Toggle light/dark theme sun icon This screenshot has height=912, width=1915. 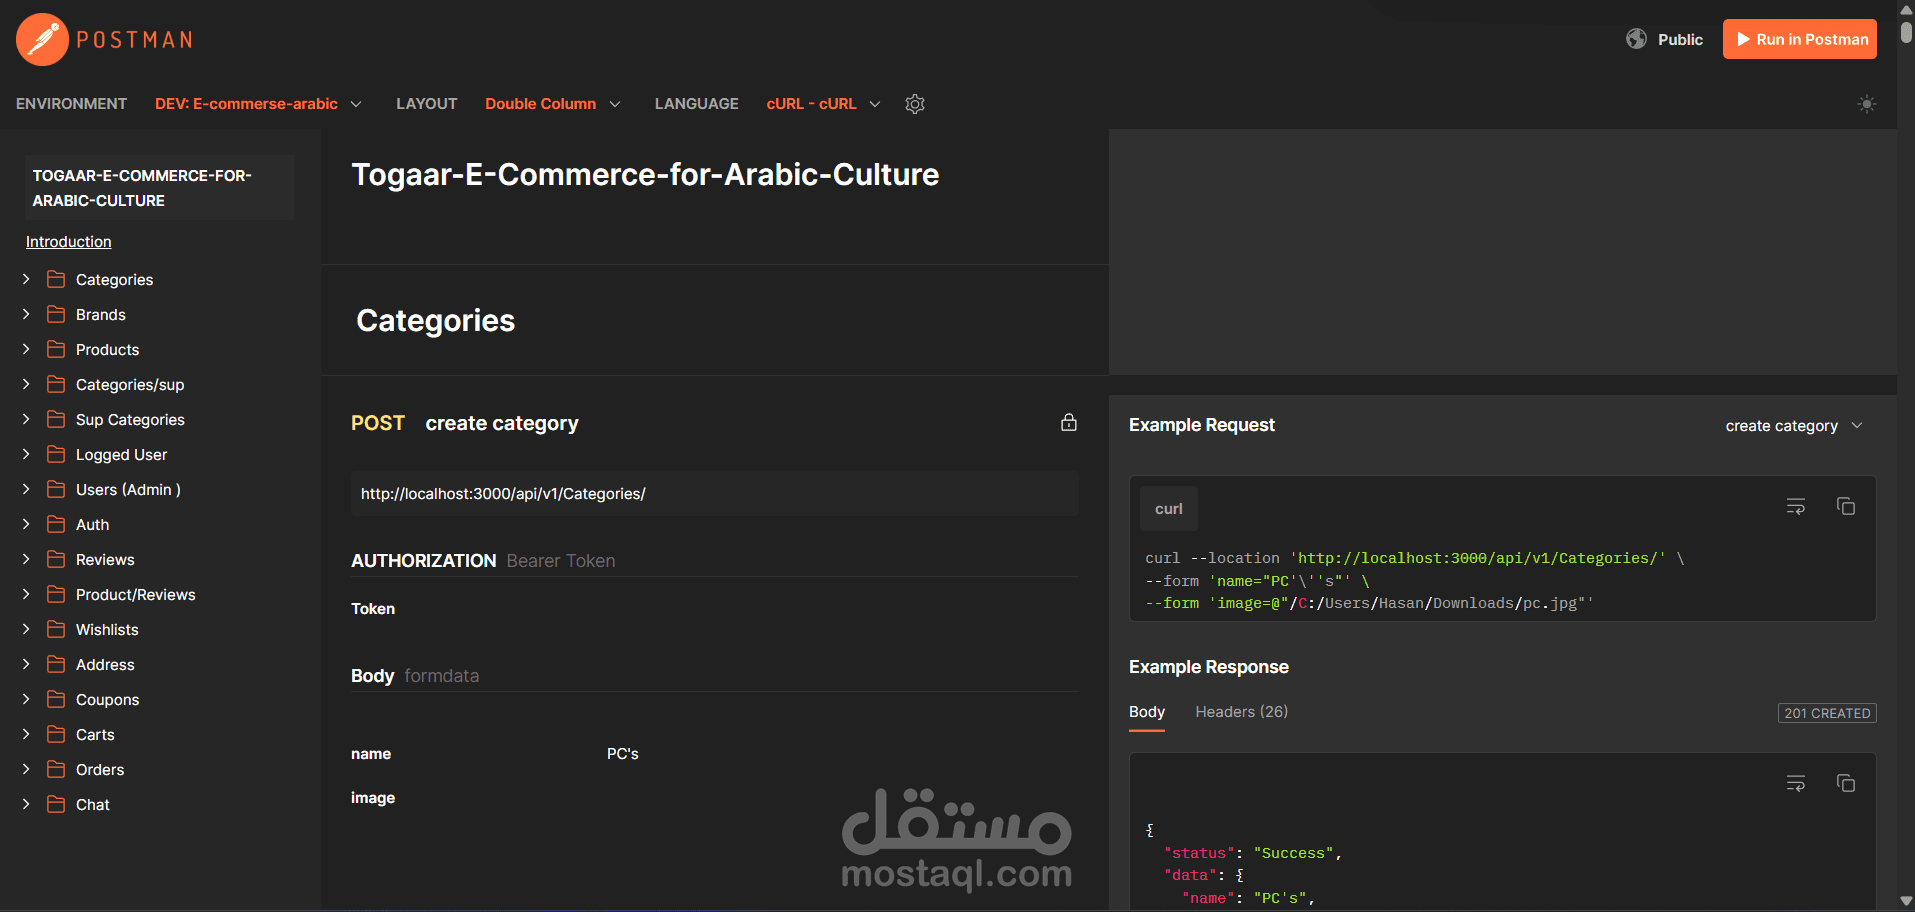tap(1866, 104)
